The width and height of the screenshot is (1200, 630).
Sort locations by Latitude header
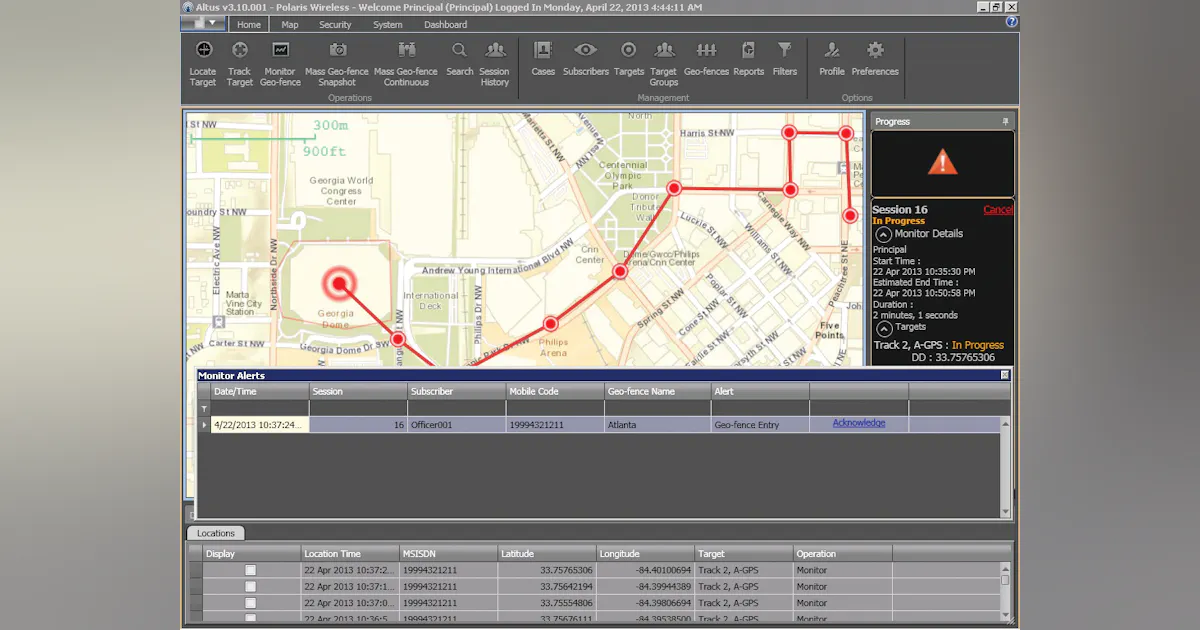[x=547, y=554]
